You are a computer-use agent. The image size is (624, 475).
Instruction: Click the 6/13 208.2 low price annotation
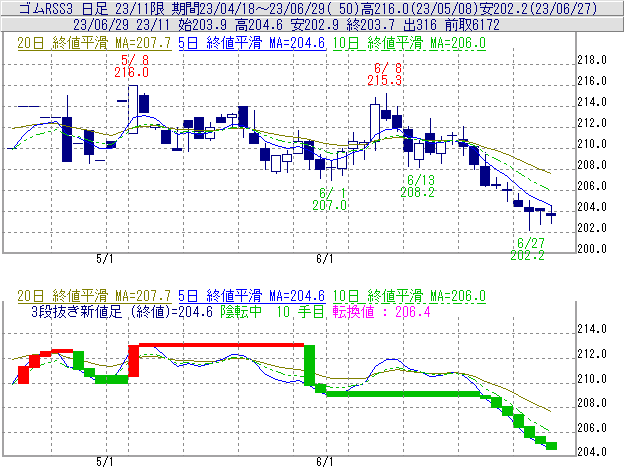tap(417, 186)
